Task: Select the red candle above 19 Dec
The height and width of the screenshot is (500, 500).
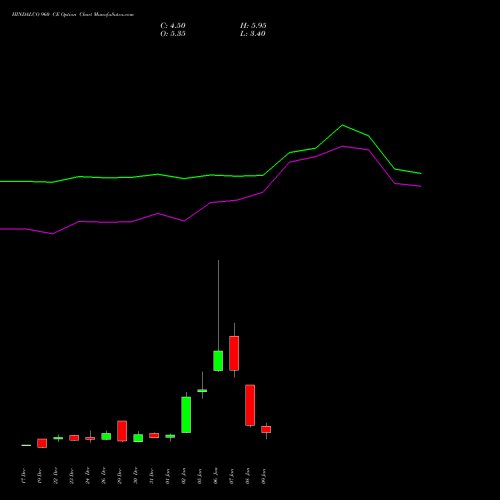Action: point(42,443)
